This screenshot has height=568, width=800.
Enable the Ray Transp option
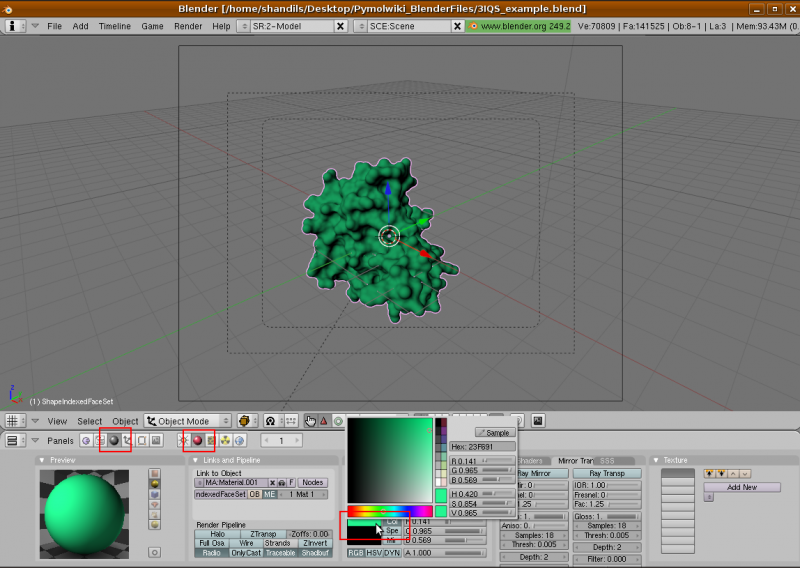(607, 473)
